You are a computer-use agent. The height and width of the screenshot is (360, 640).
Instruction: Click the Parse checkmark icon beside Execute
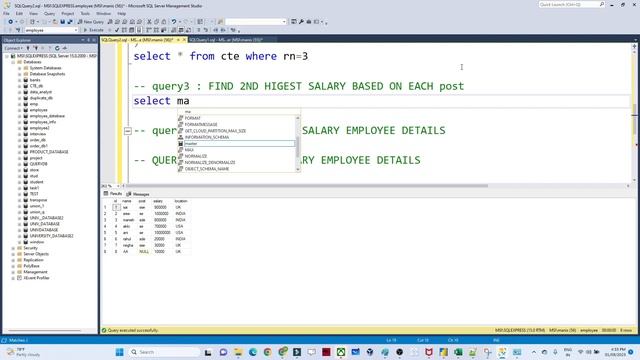[x=117, y=30]
